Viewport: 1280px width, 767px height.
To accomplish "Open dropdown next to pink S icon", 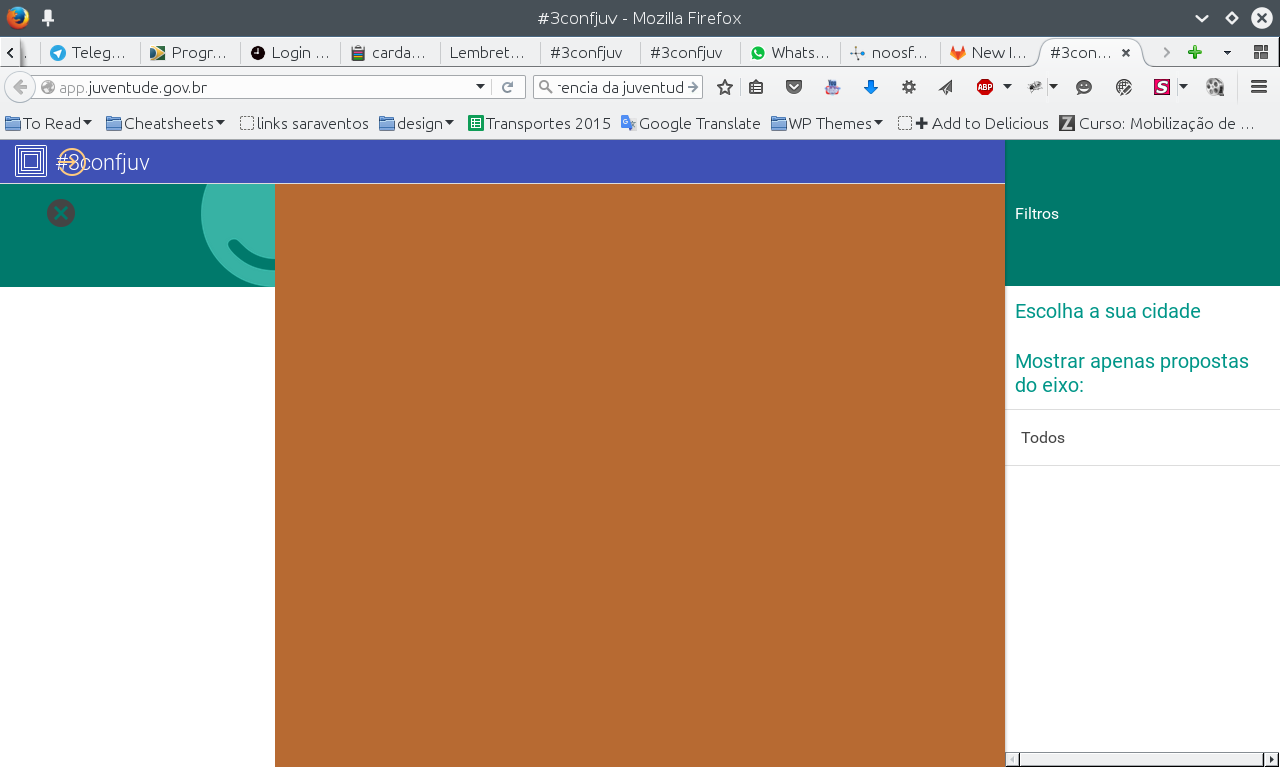I will pyautogui.click(x=1183, y=87).
